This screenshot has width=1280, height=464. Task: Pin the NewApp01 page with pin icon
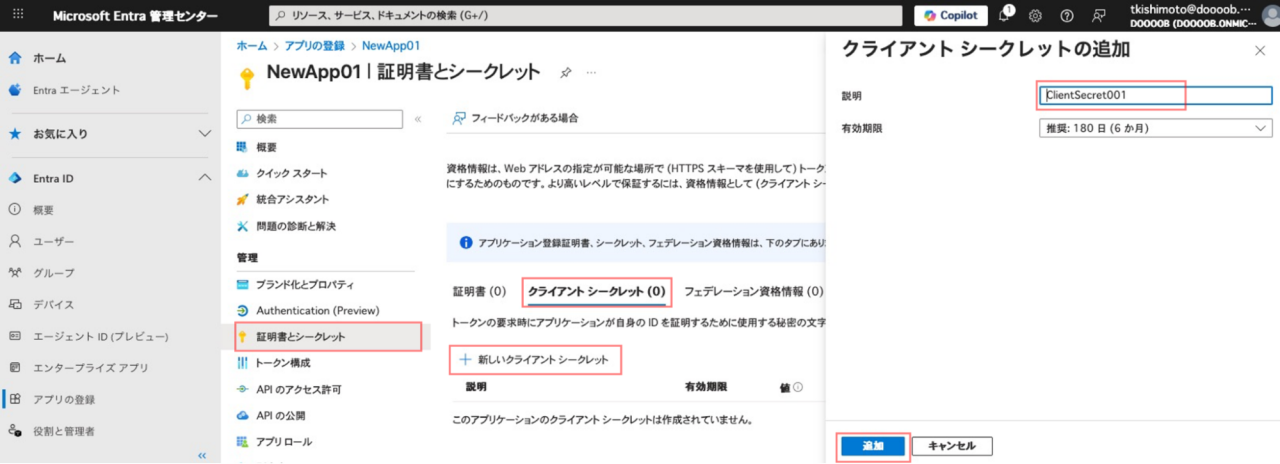point(565,73)
